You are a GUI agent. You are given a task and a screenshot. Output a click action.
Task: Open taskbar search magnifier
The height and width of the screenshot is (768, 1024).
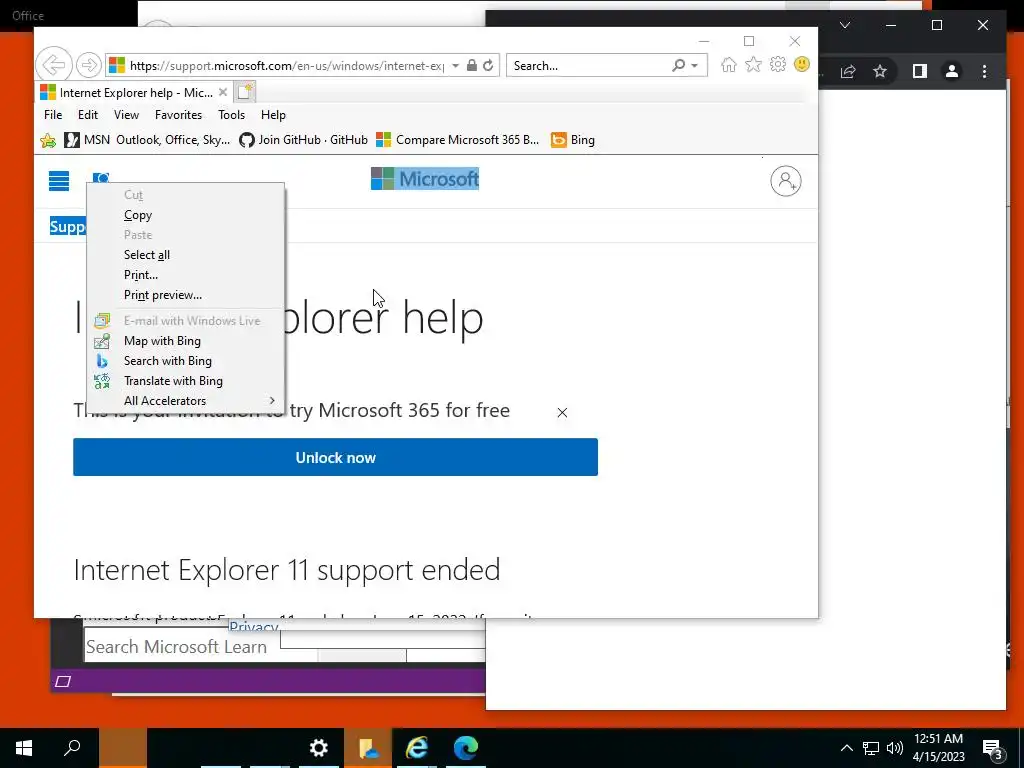point(72,747)
